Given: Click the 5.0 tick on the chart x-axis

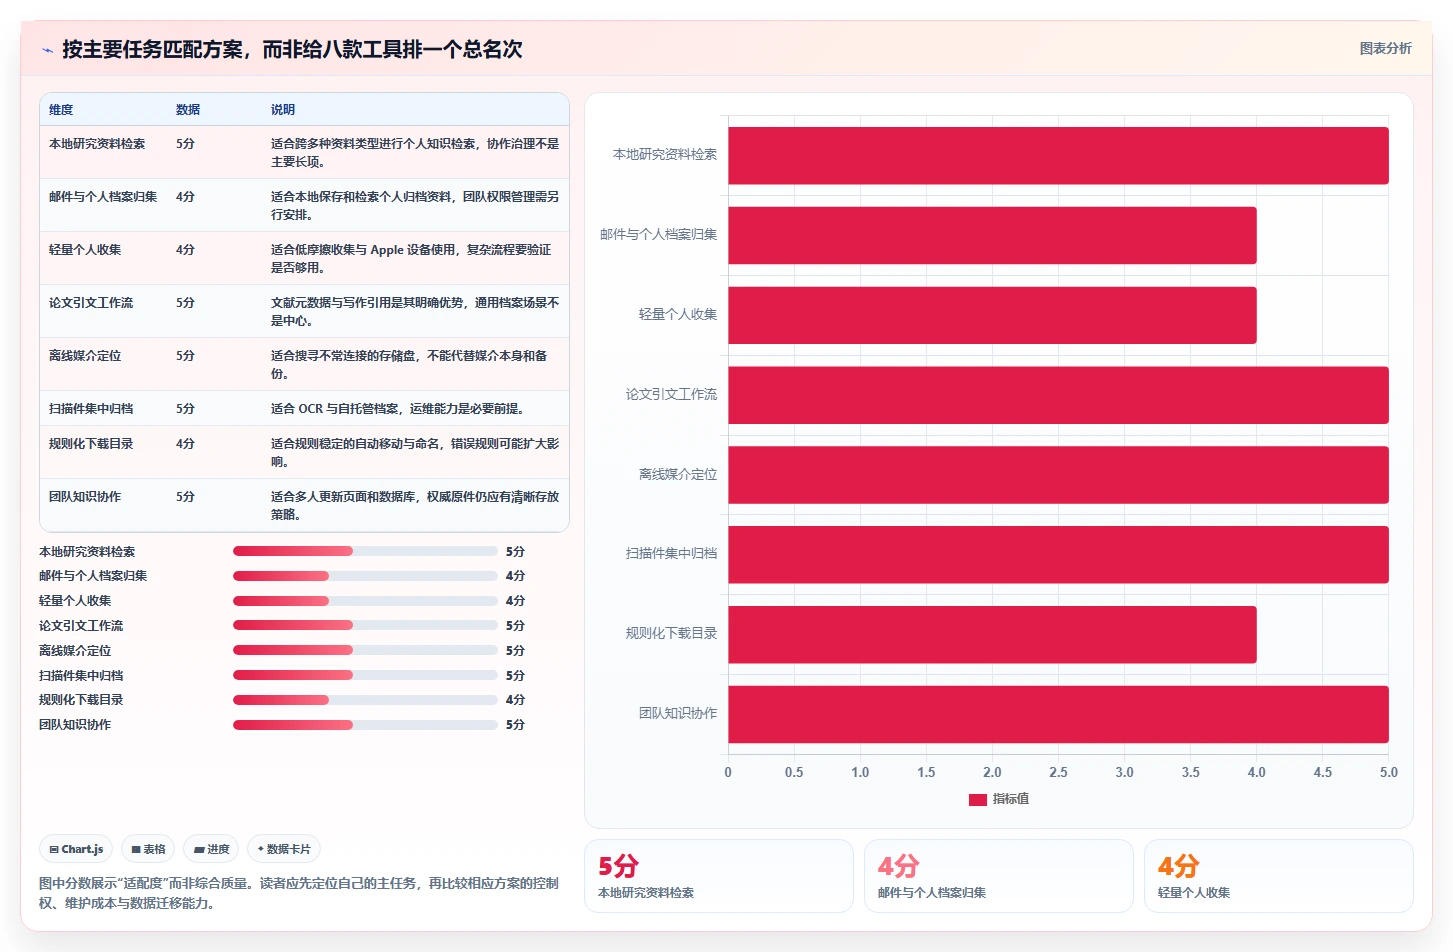Looking at the screenshot, I should tap(1389, 773).
